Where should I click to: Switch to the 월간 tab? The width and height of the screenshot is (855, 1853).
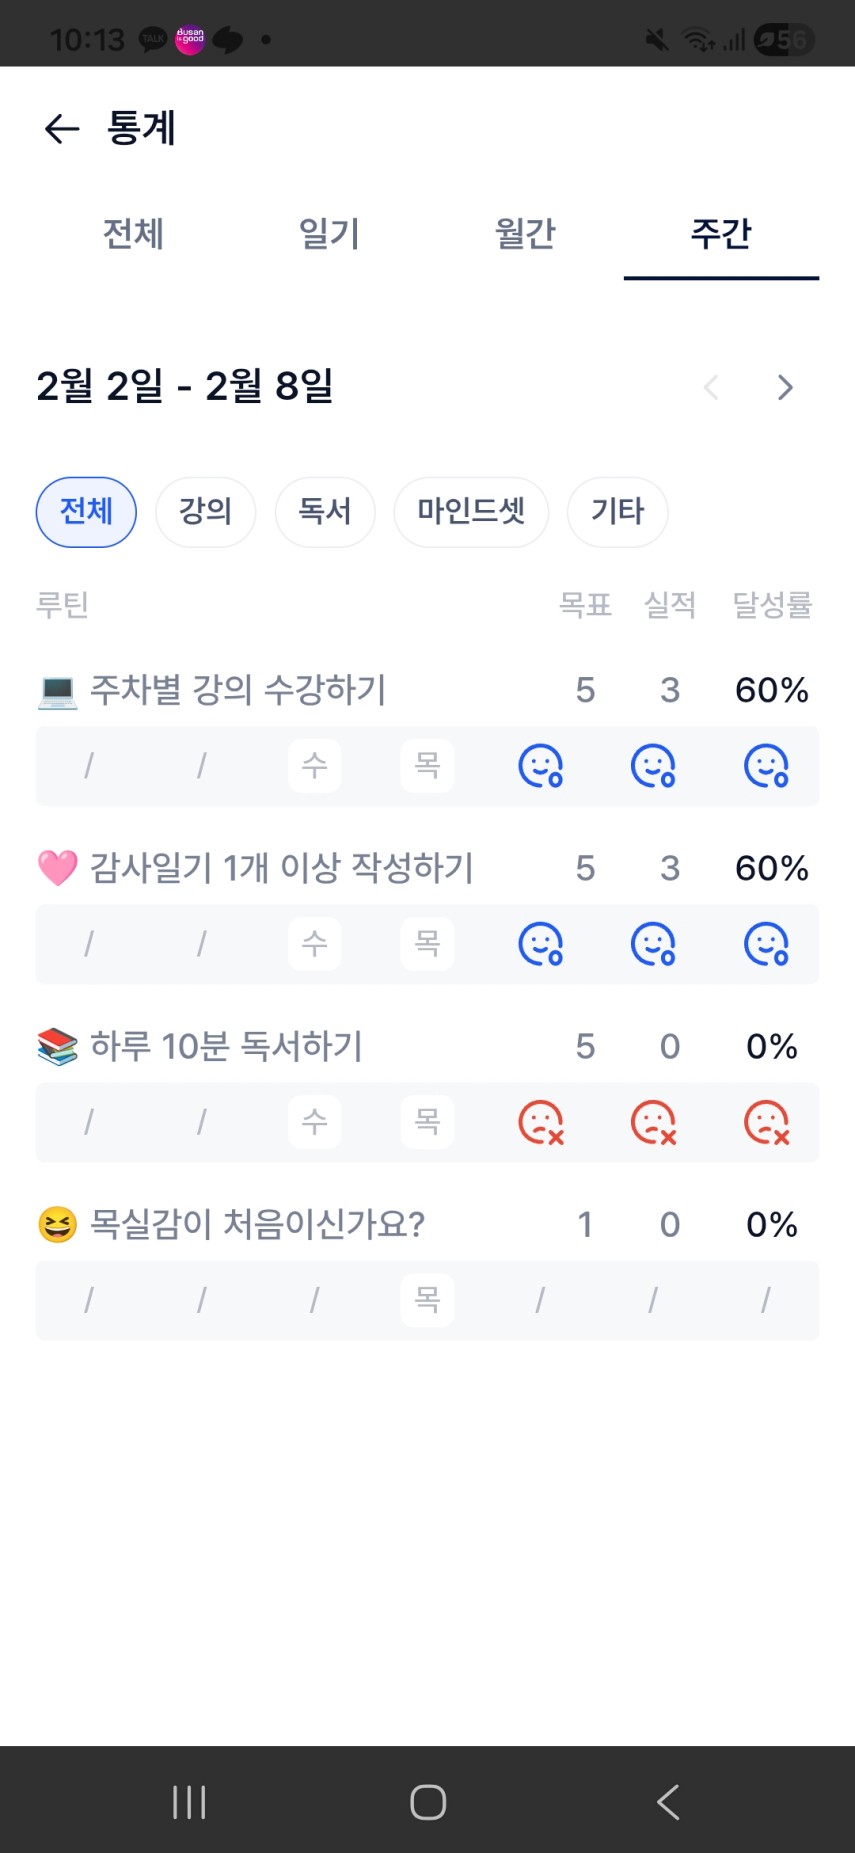pyautogui.click(x=525, y=234)
